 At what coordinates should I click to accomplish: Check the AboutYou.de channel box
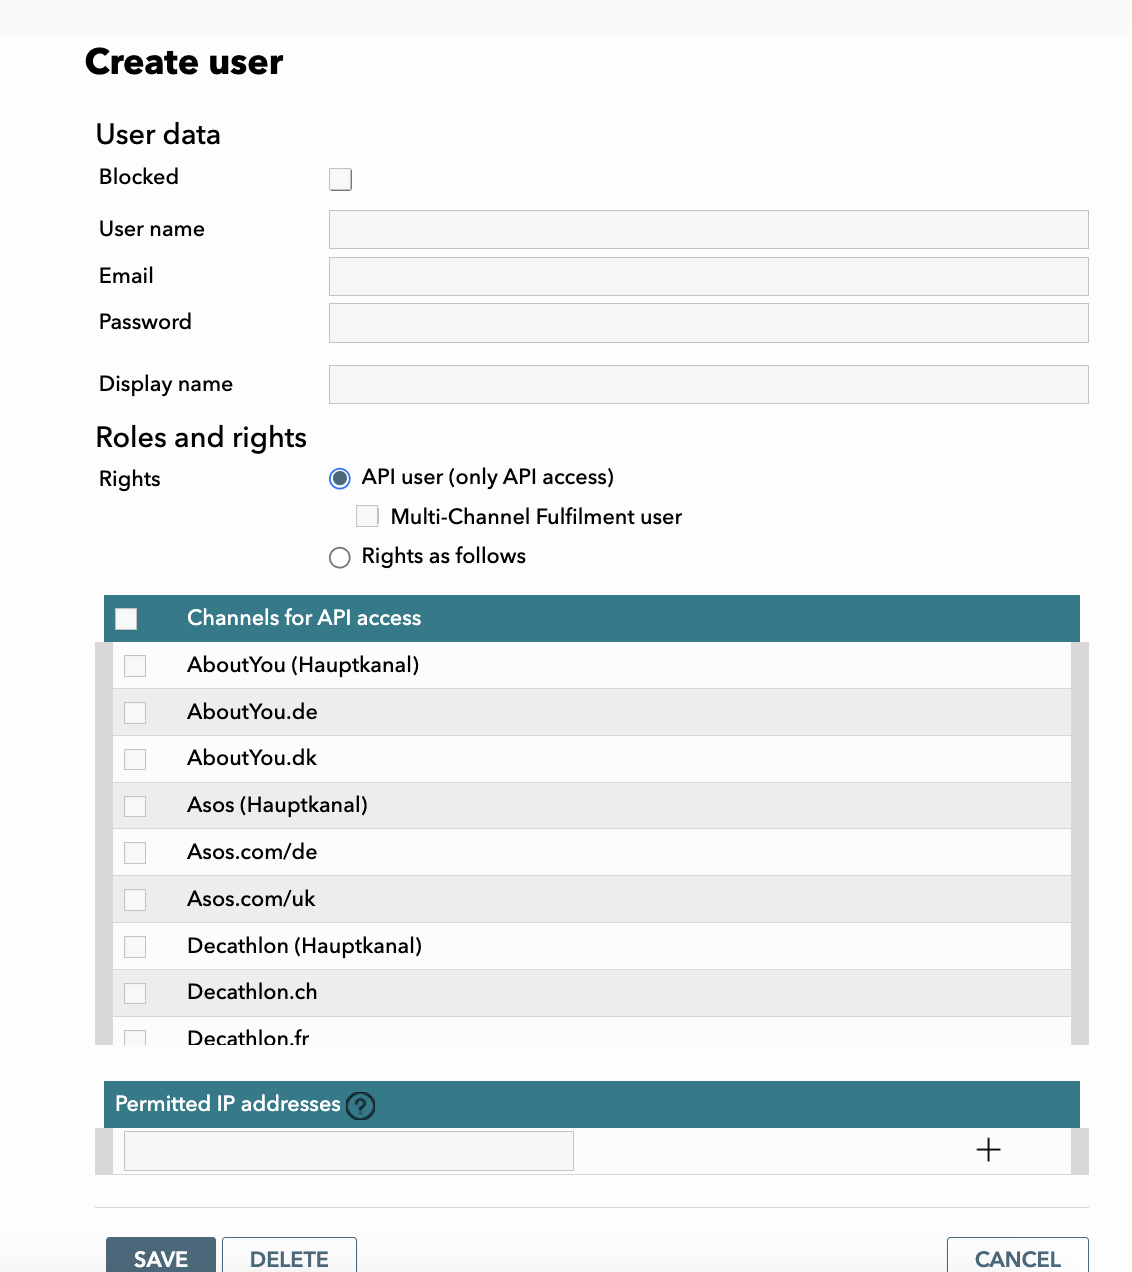coord(135,713)
